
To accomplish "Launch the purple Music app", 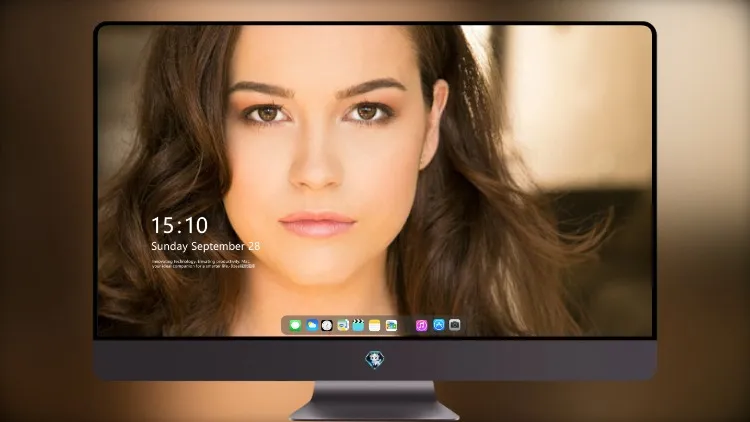I will coord(421,325).
